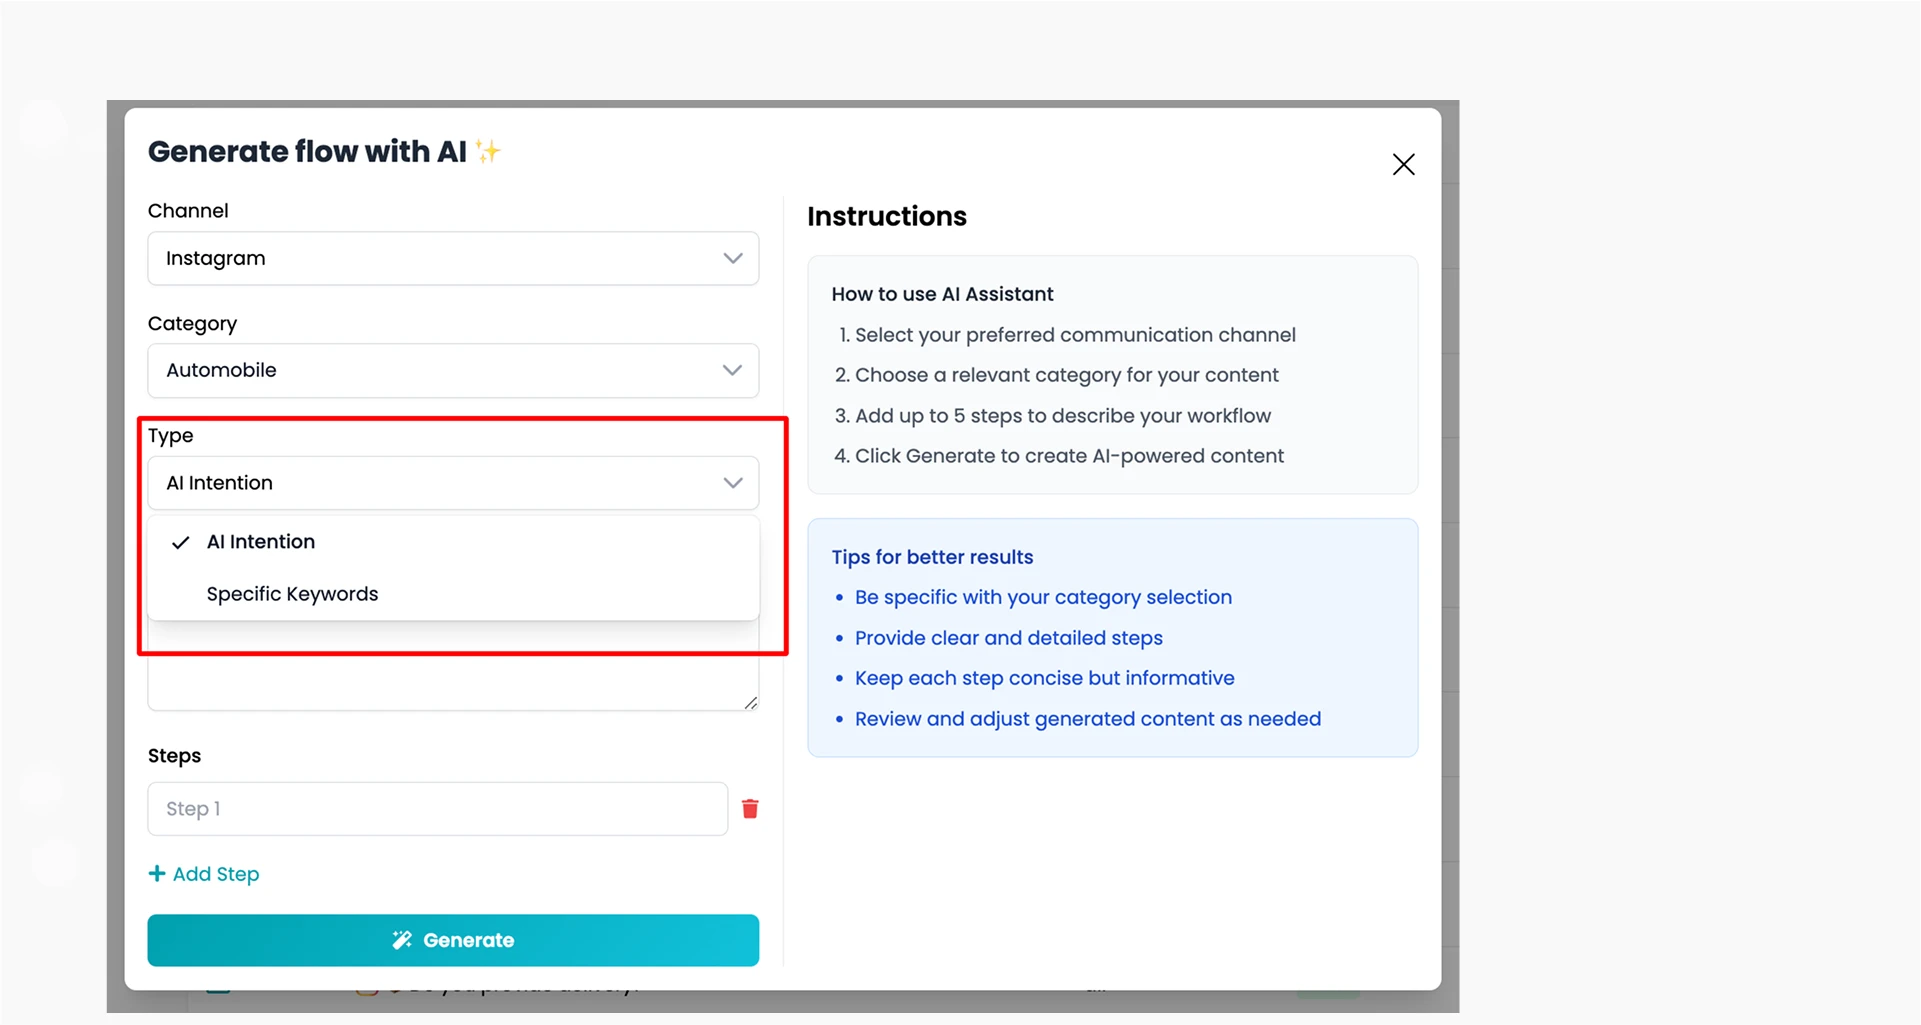
Task: Select the AI Intention option in the list
Action: click(453, 542)
